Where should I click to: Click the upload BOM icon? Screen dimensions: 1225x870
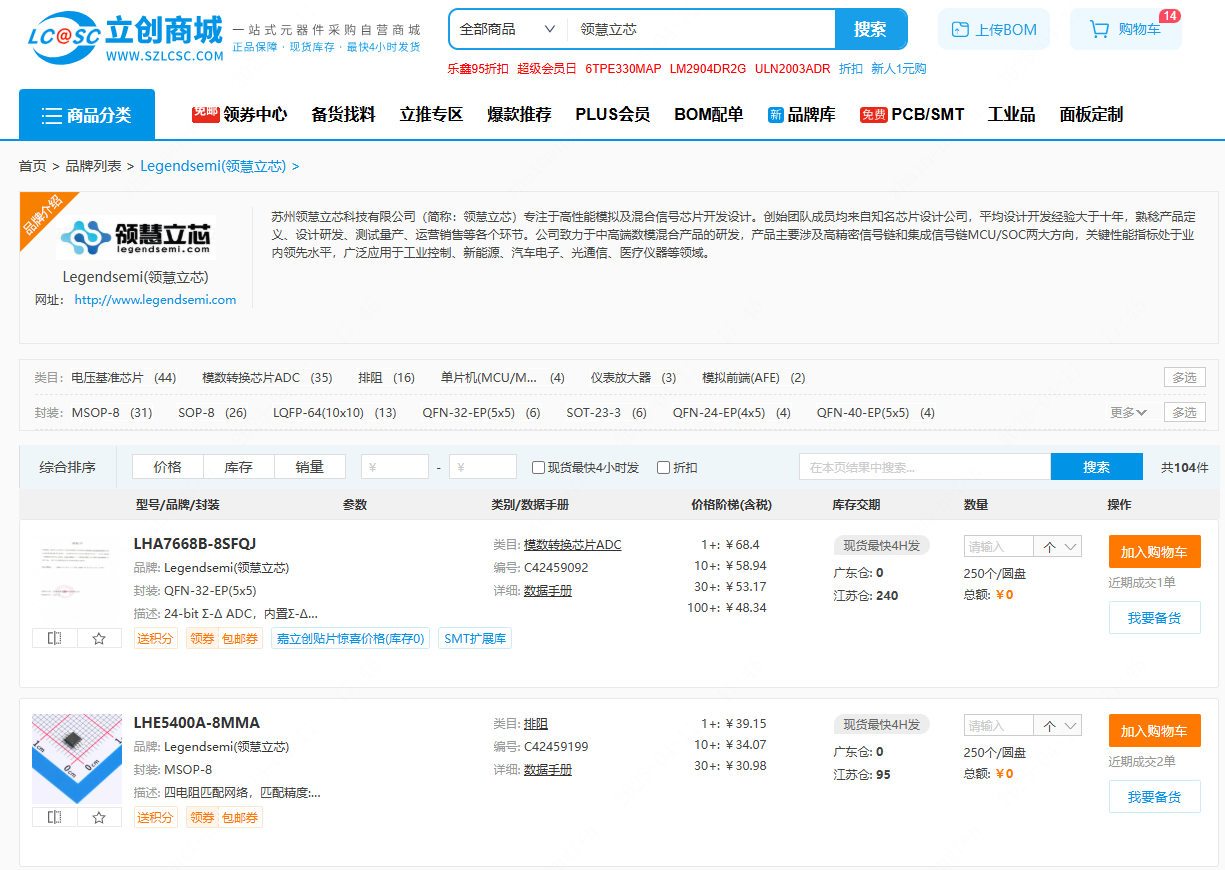(960, 30)
